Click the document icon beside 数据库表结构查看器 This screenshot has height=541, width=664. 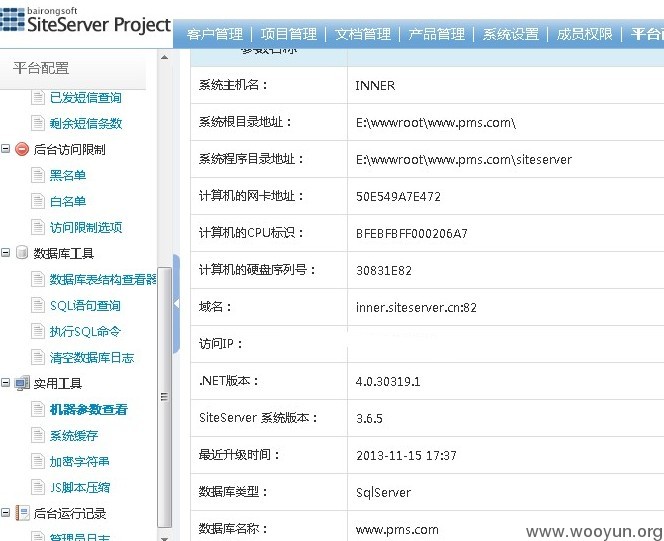(x=38, y=279)
